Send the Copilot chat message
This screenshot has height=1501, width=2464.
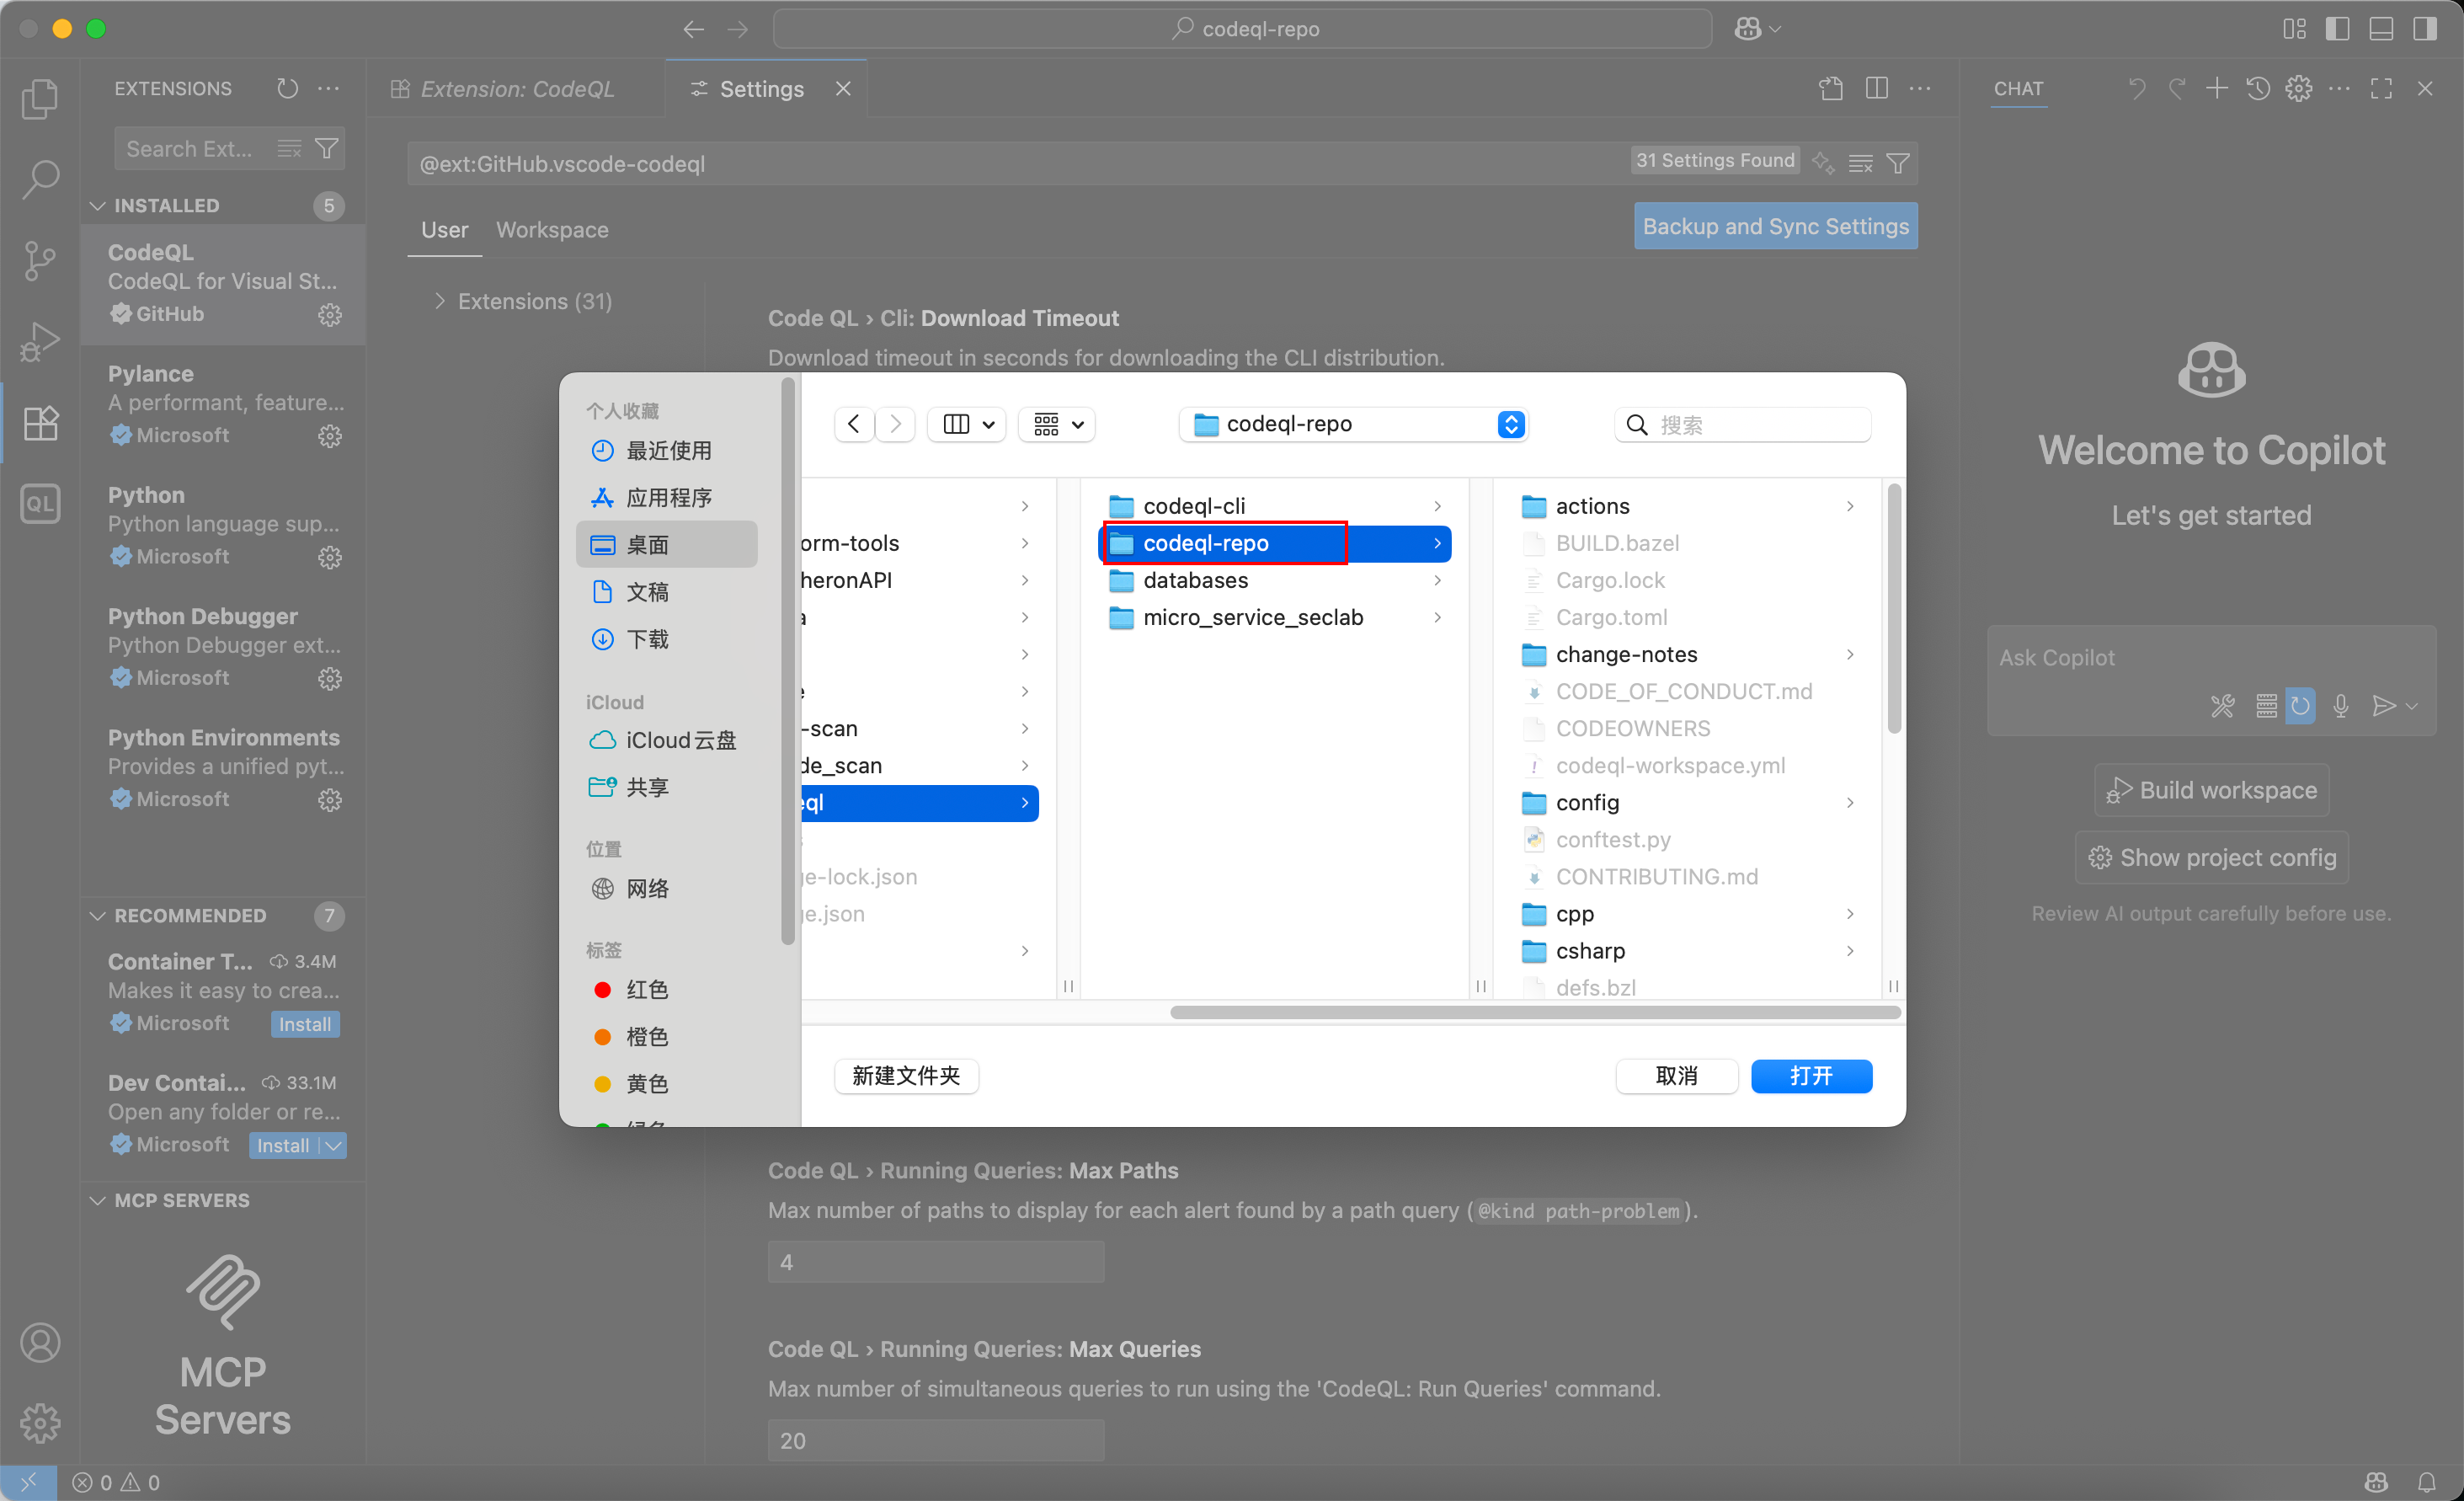2383,706
